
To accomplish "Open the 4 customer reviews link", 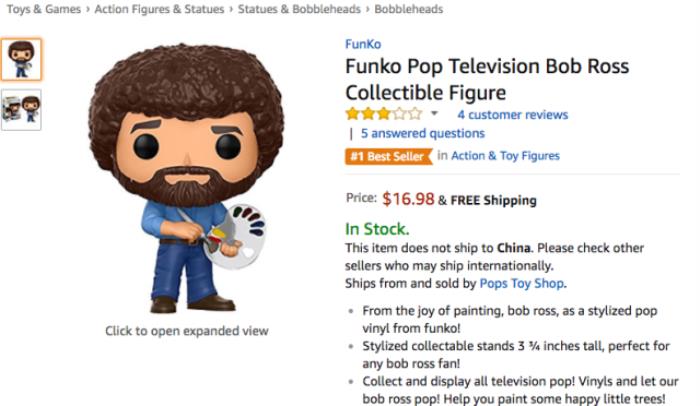I will tap(512, 115).
